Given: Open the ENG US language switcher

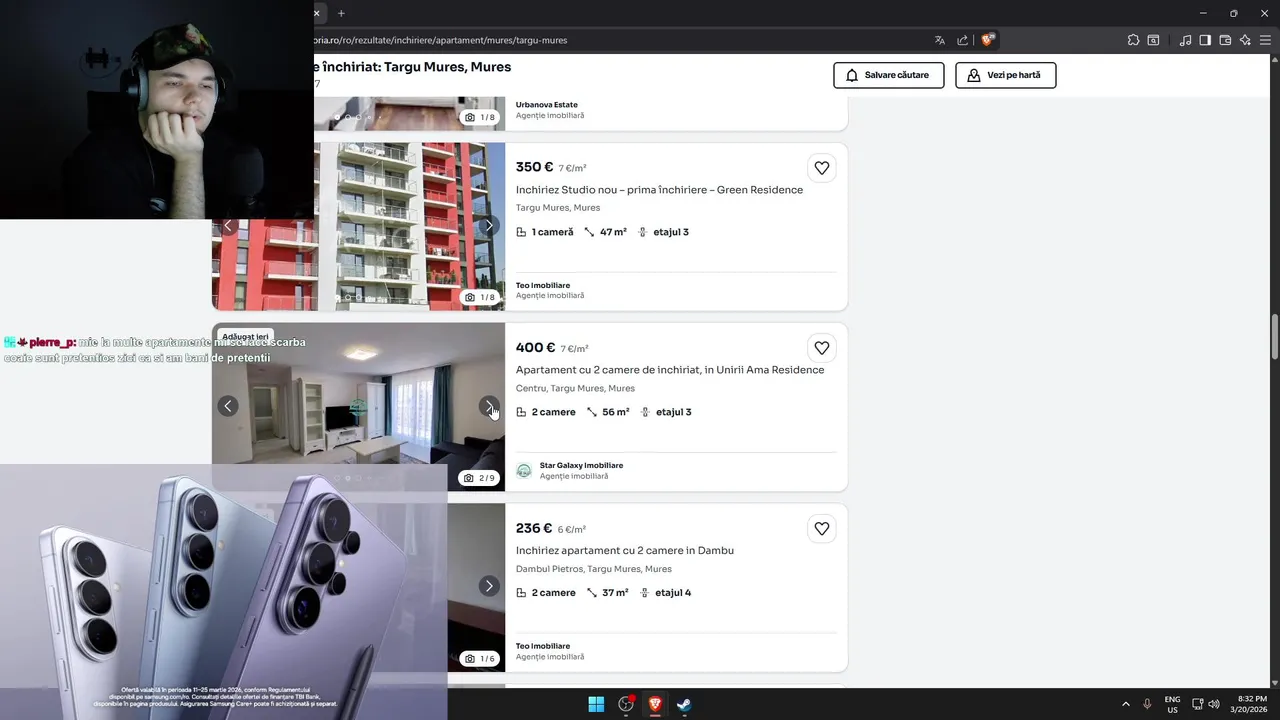Looking at the screenshot, I should 1172,704.
